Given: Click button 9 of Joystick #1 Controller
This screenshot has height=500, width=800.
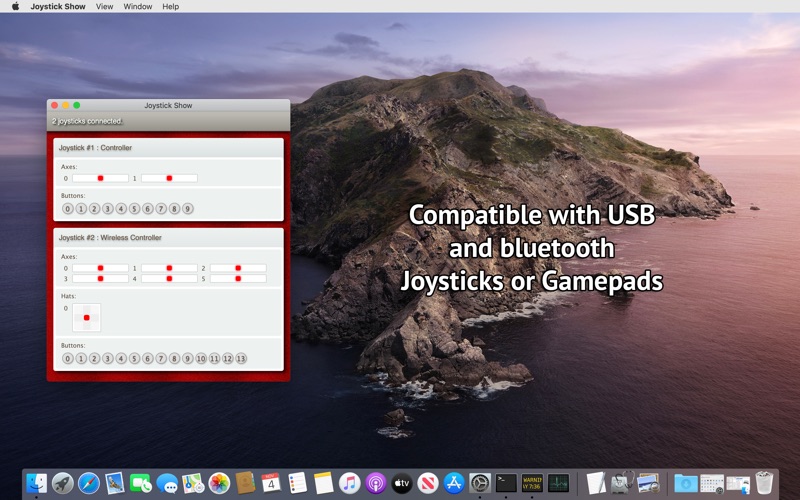Looking at the screenshot, I should click(x=188, y=209).
